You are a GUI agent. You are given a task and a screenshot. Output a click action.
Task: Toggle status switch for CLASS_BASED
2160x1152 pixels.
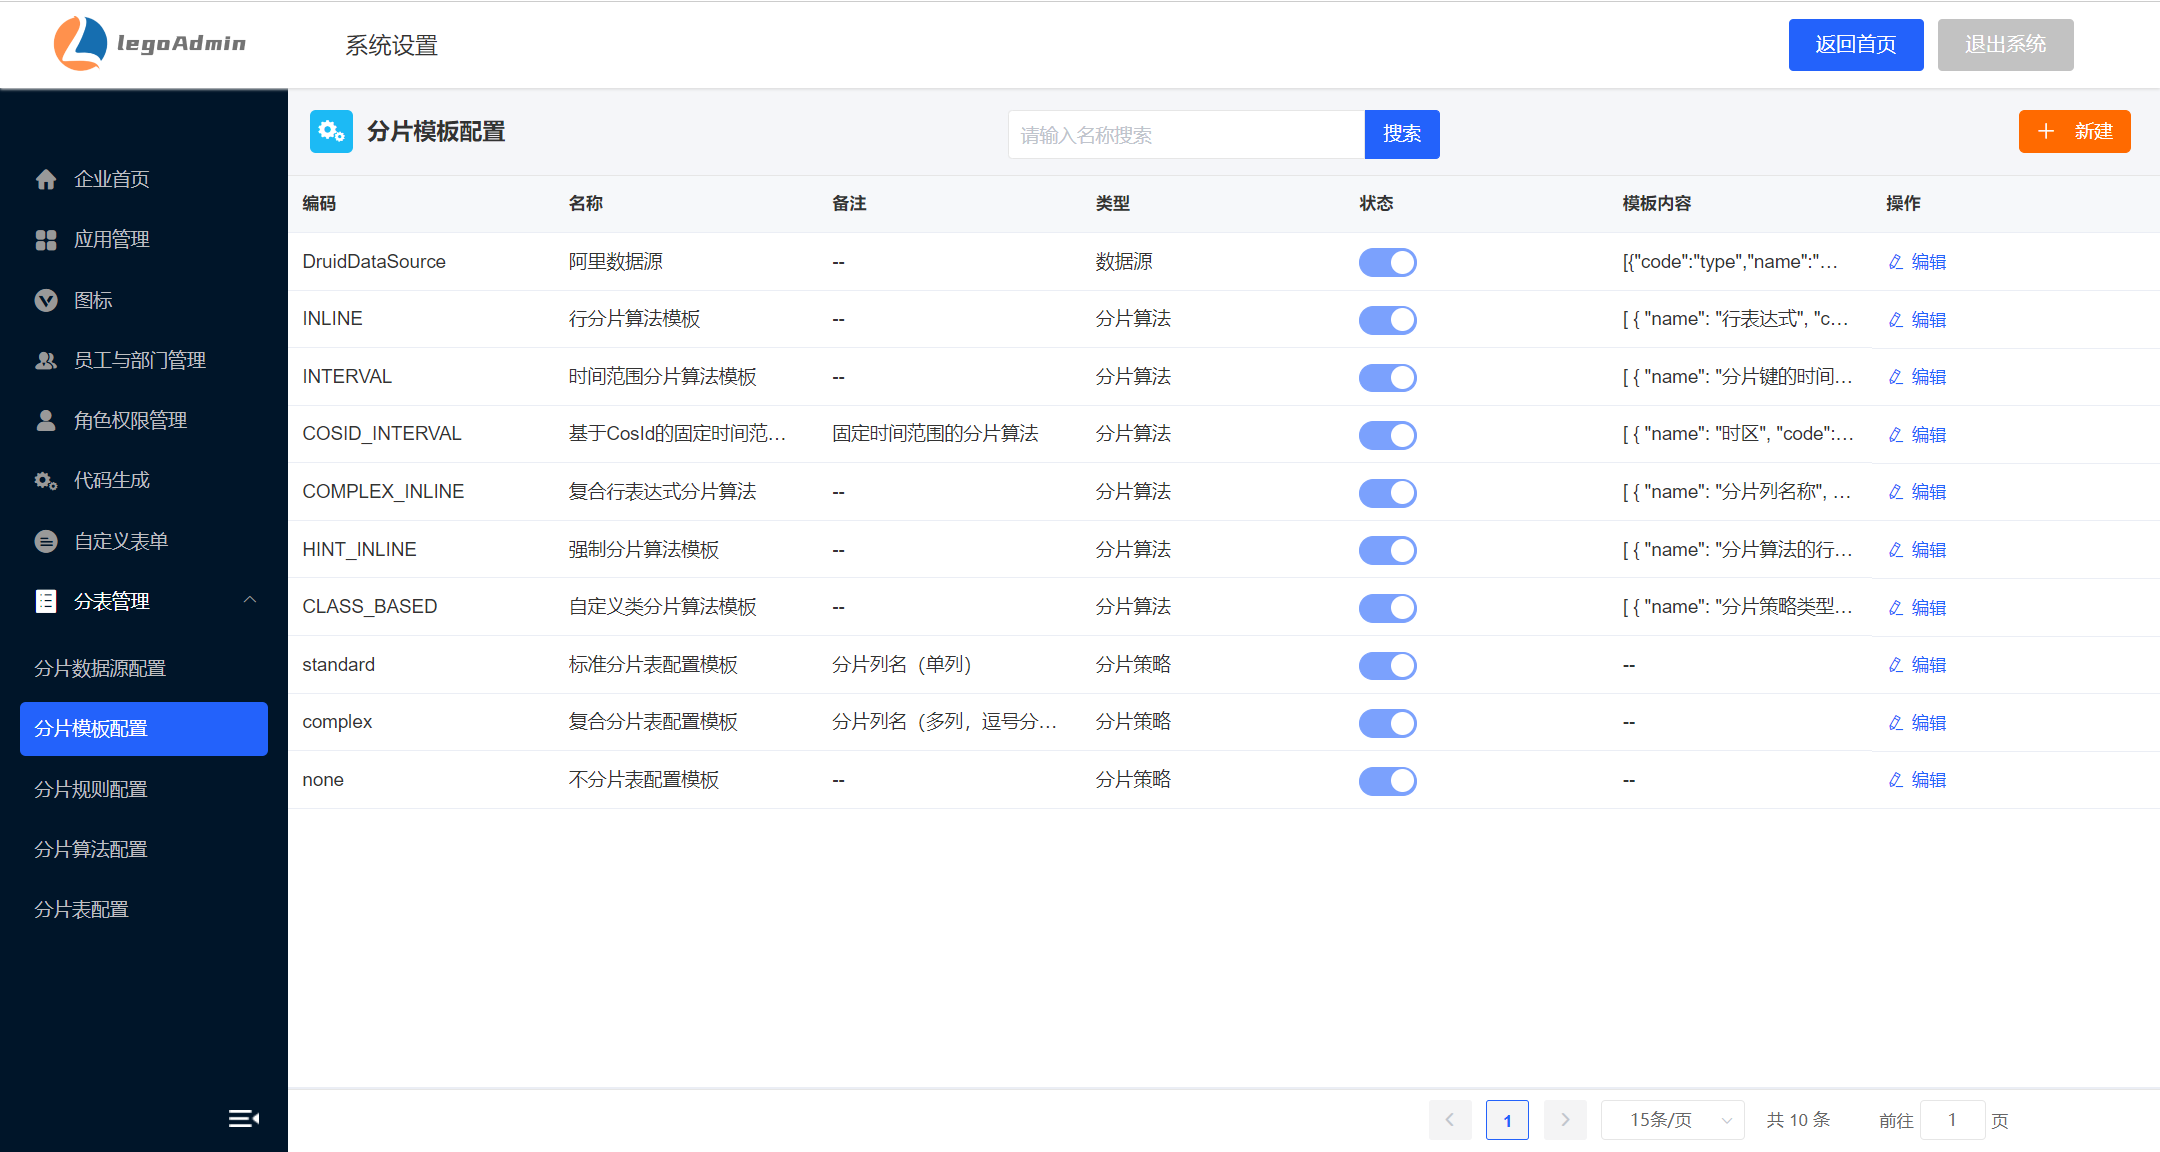pyautogui.click(x=1387, y=608)
